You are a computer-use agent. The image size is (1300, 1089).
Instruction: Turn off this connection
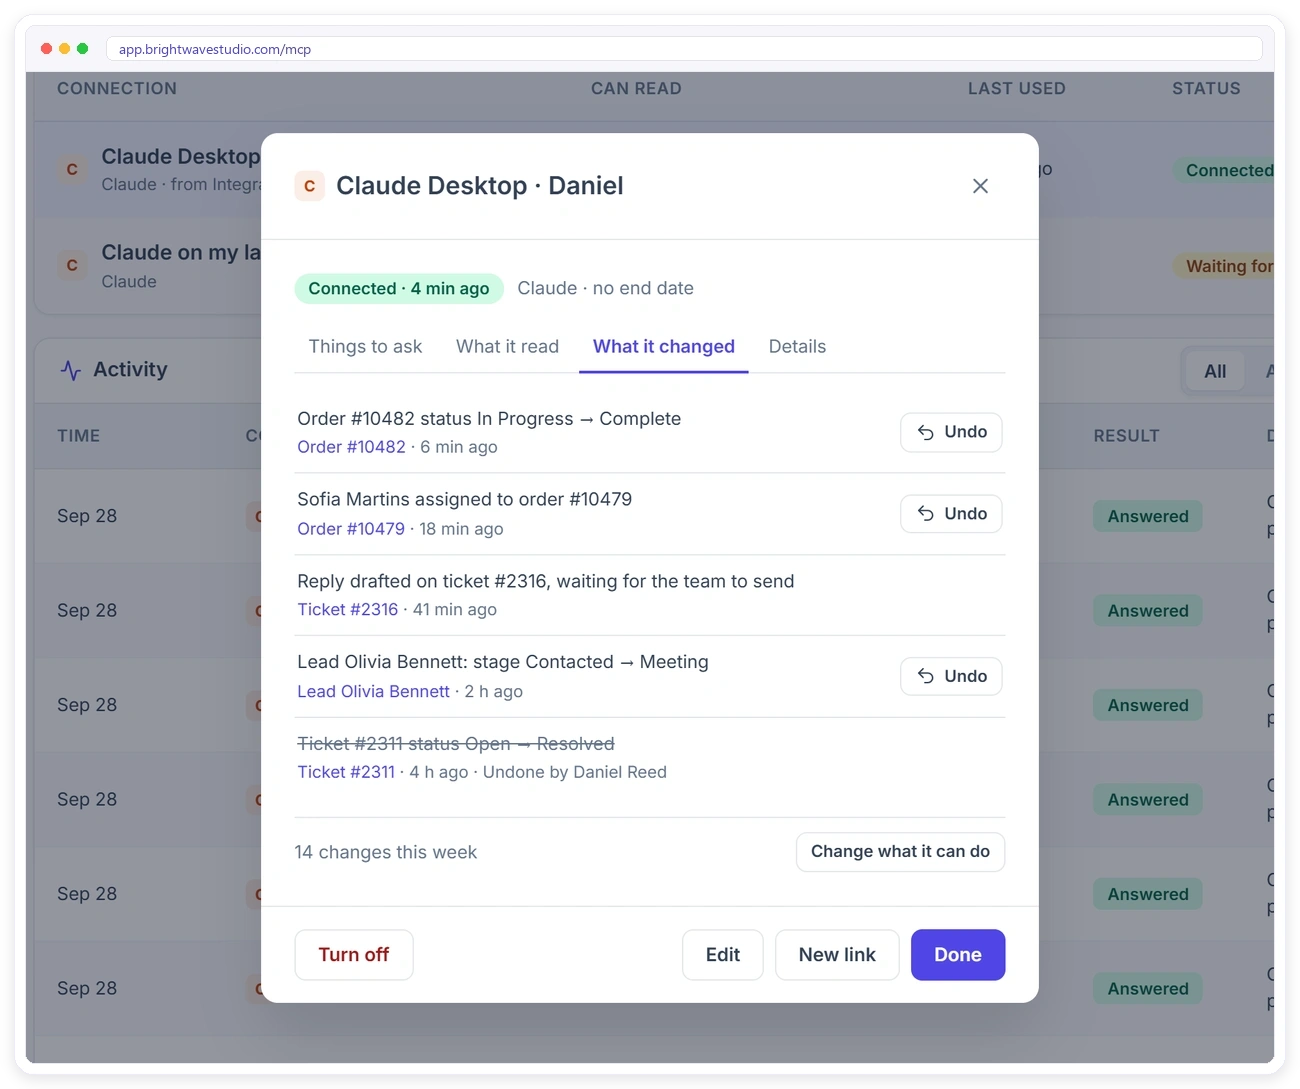[x=354, y=955]
